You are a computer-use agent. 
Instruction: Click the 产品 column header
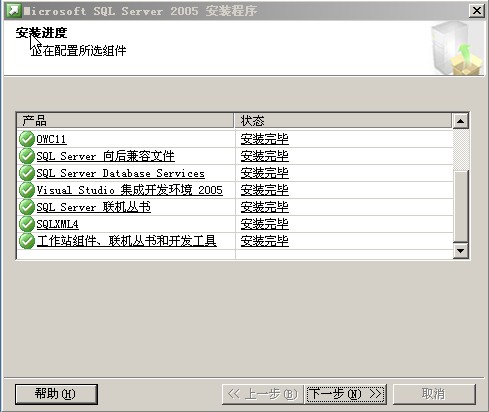(x=125, y=120)
